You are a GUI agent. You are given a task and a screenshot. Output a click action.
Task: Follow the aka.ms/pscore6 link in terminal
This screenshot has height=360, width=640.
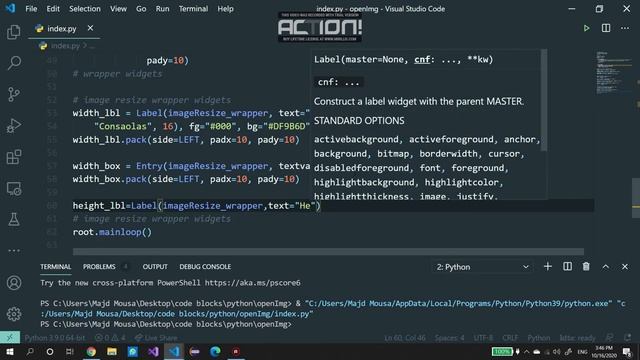click(253, 283)
